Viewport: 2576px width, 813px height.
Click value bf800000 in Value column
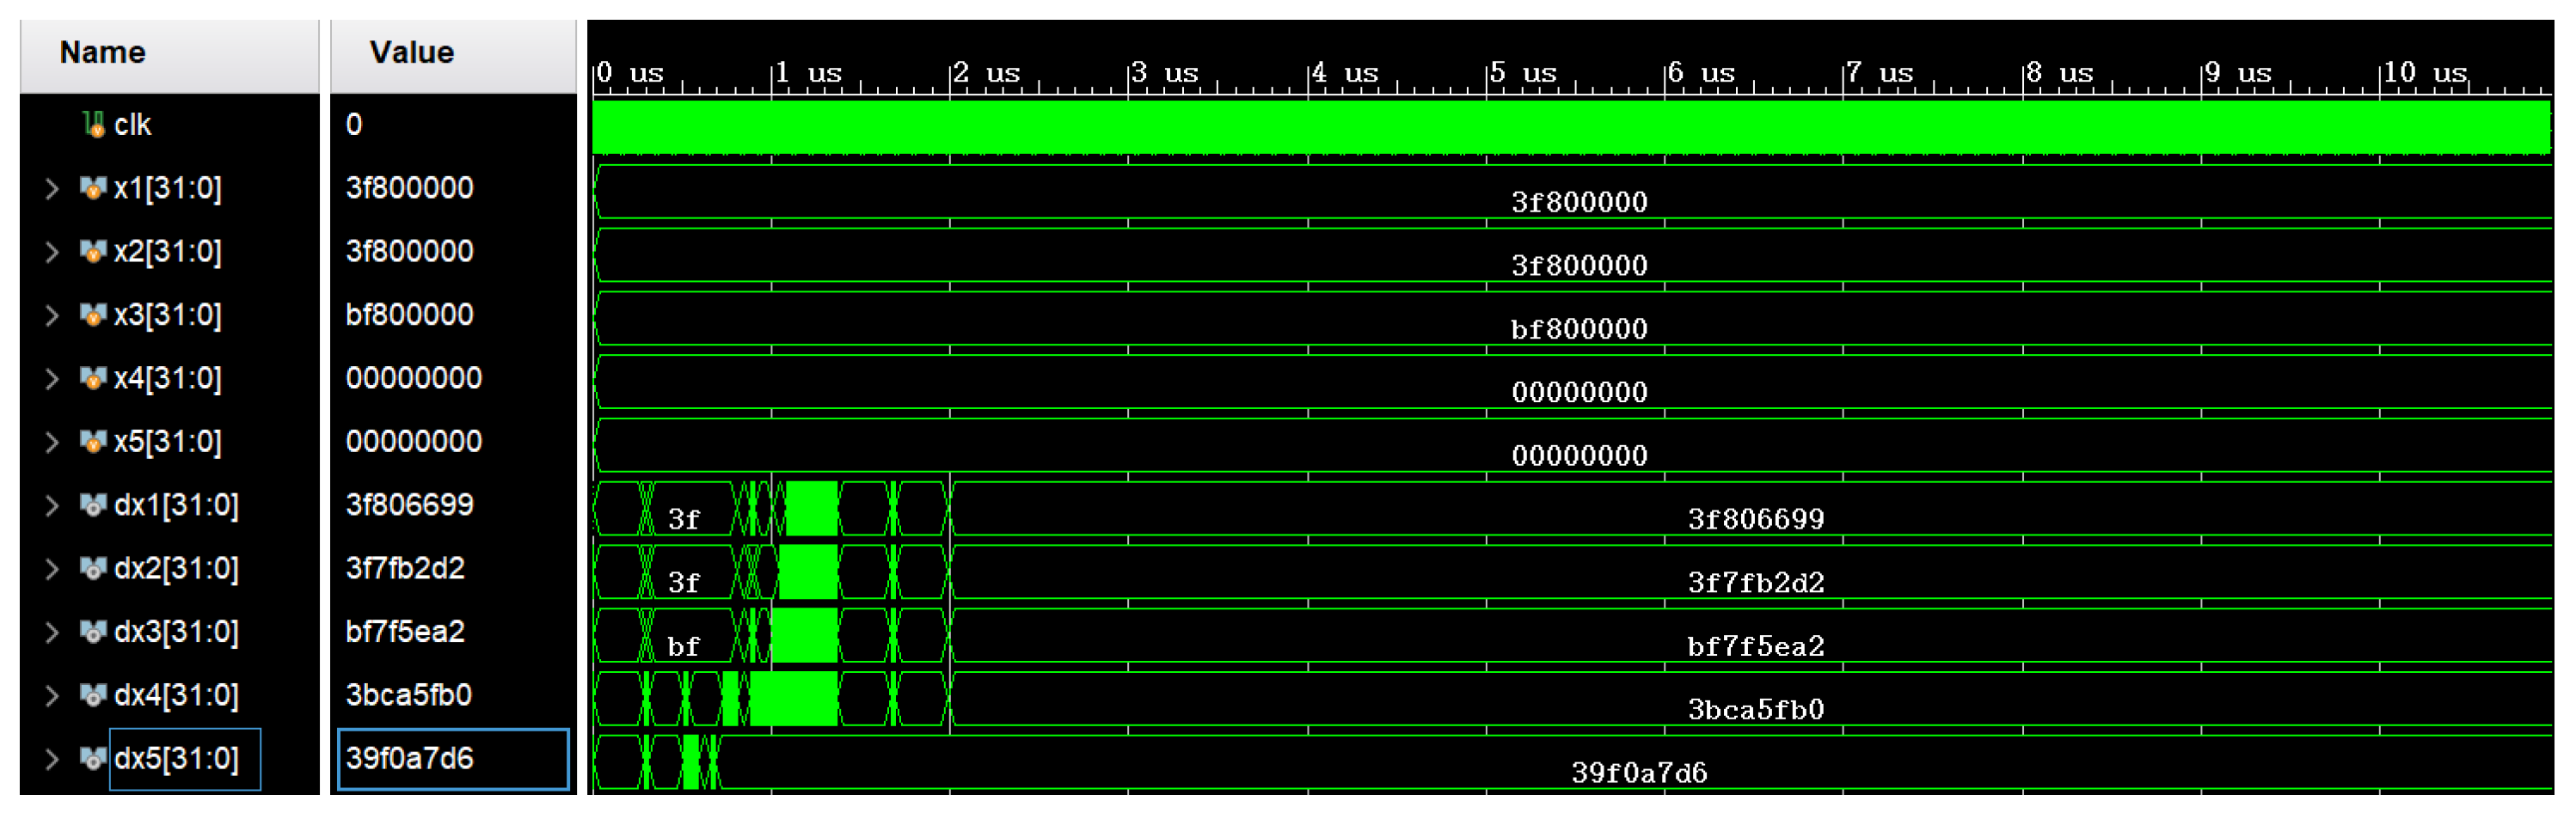point(409,315)
